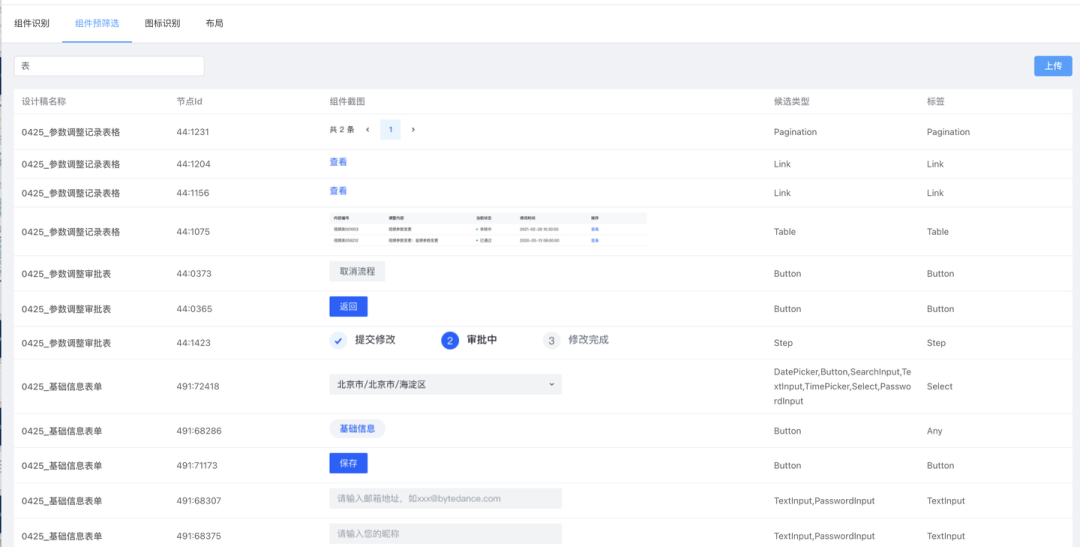The height and width of the screenshot is (547, 1080).
Task: Click the blue 保存 button
Action: [x=348, y=463]
